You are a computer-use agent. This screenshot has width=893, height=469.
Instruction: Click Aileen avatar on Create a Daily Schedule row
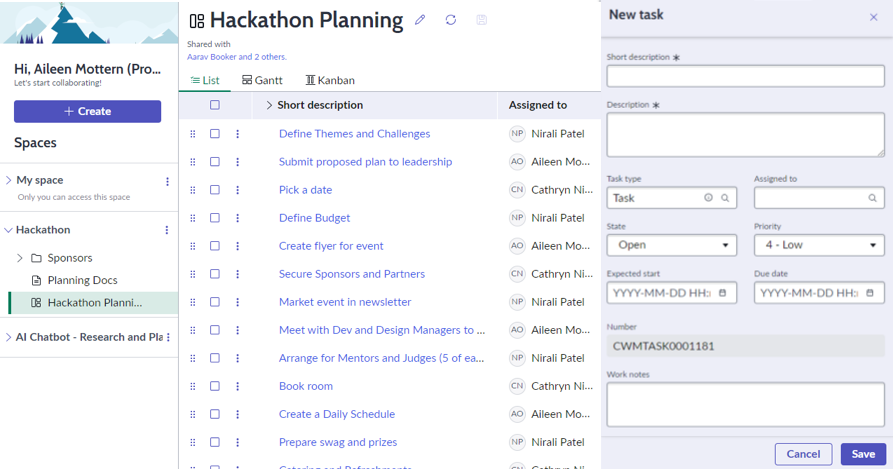point(517,414)
